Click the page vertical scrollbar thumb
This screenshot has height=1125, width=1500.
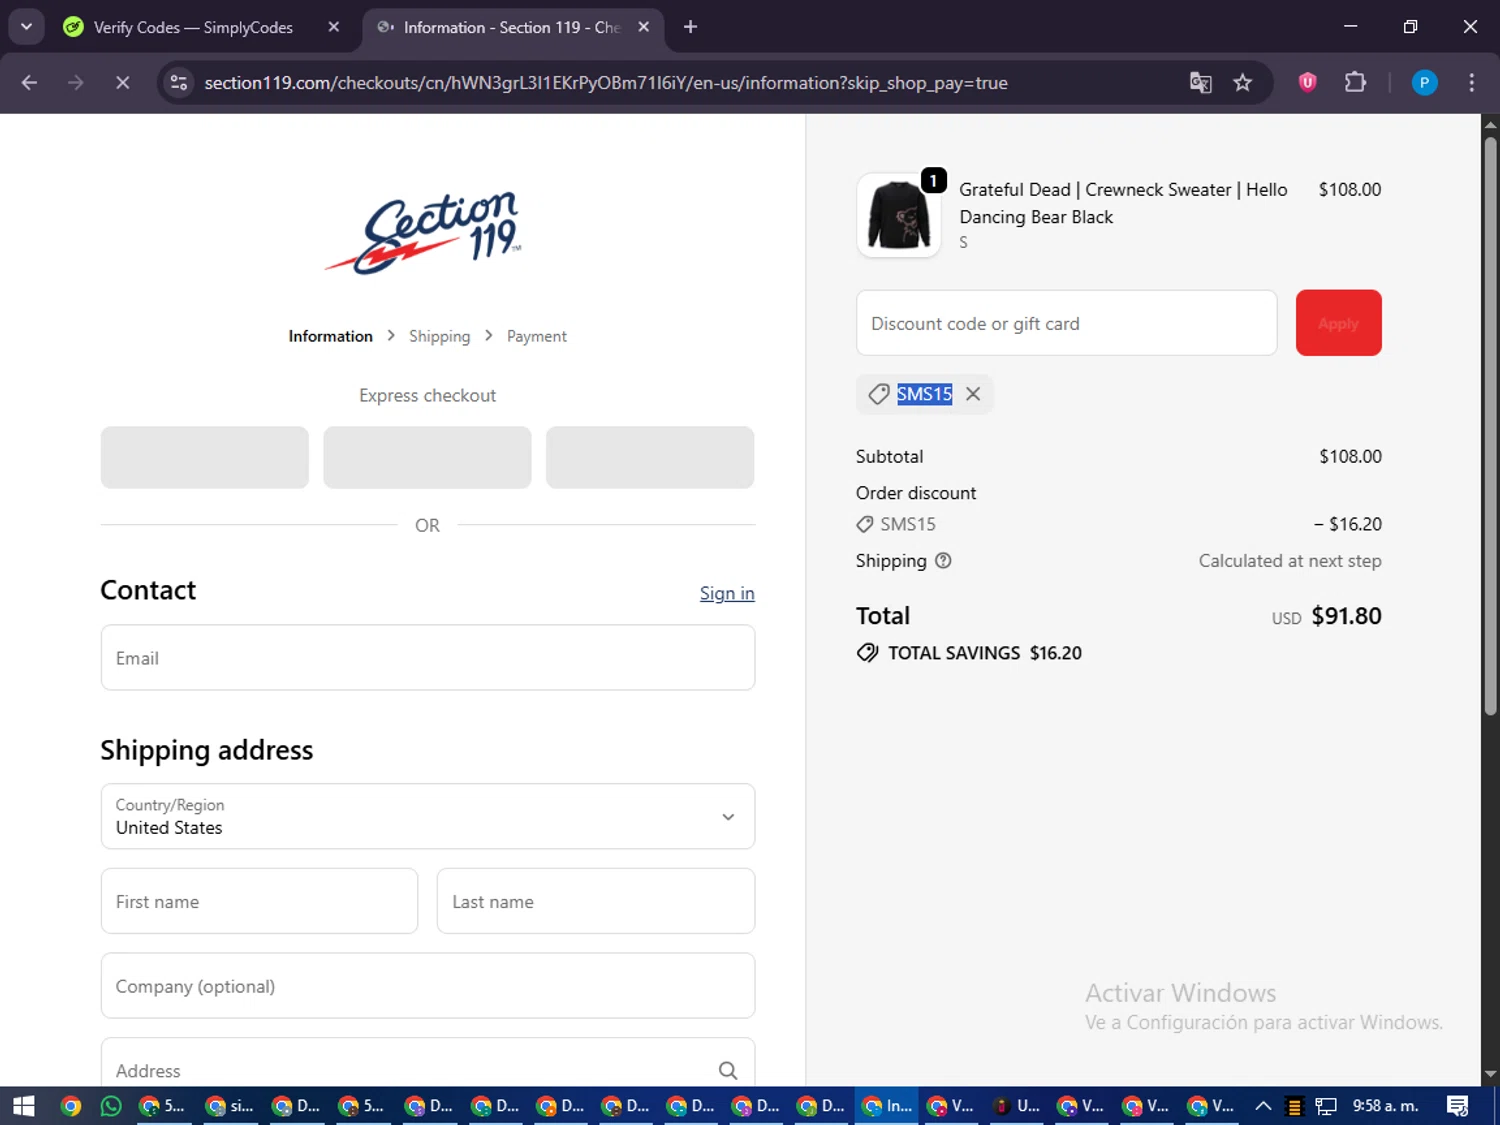tap(1490, 425)
